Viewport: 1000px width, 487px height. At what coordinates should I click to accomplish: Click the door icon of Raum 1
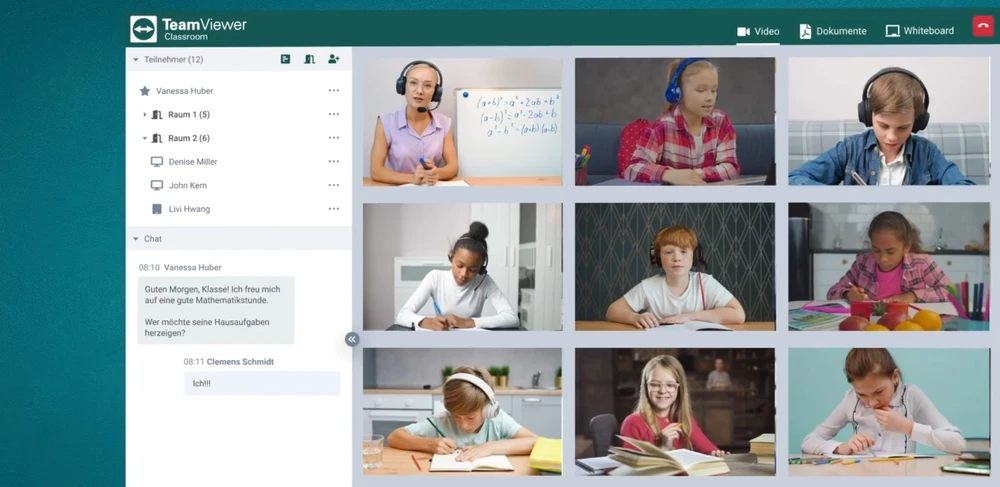click(x=157, y=115)
